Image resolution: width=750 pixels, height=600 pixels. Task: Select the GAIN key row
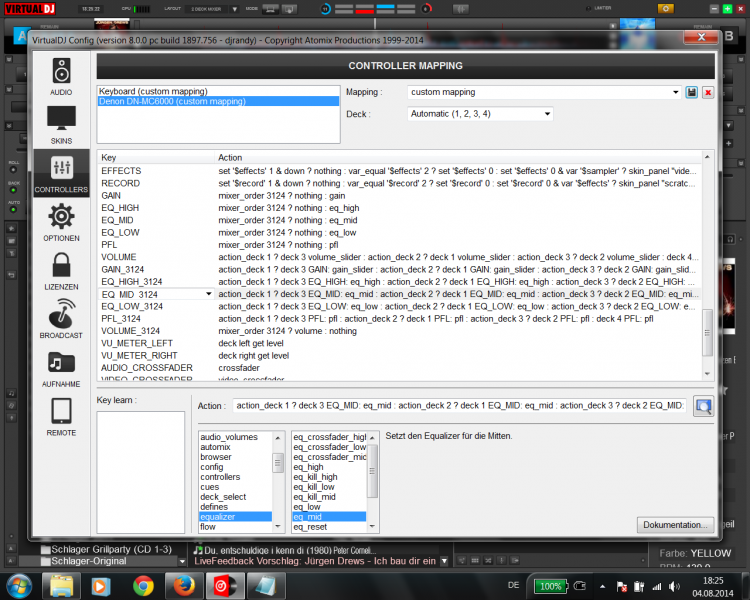(x=400, y=196)
